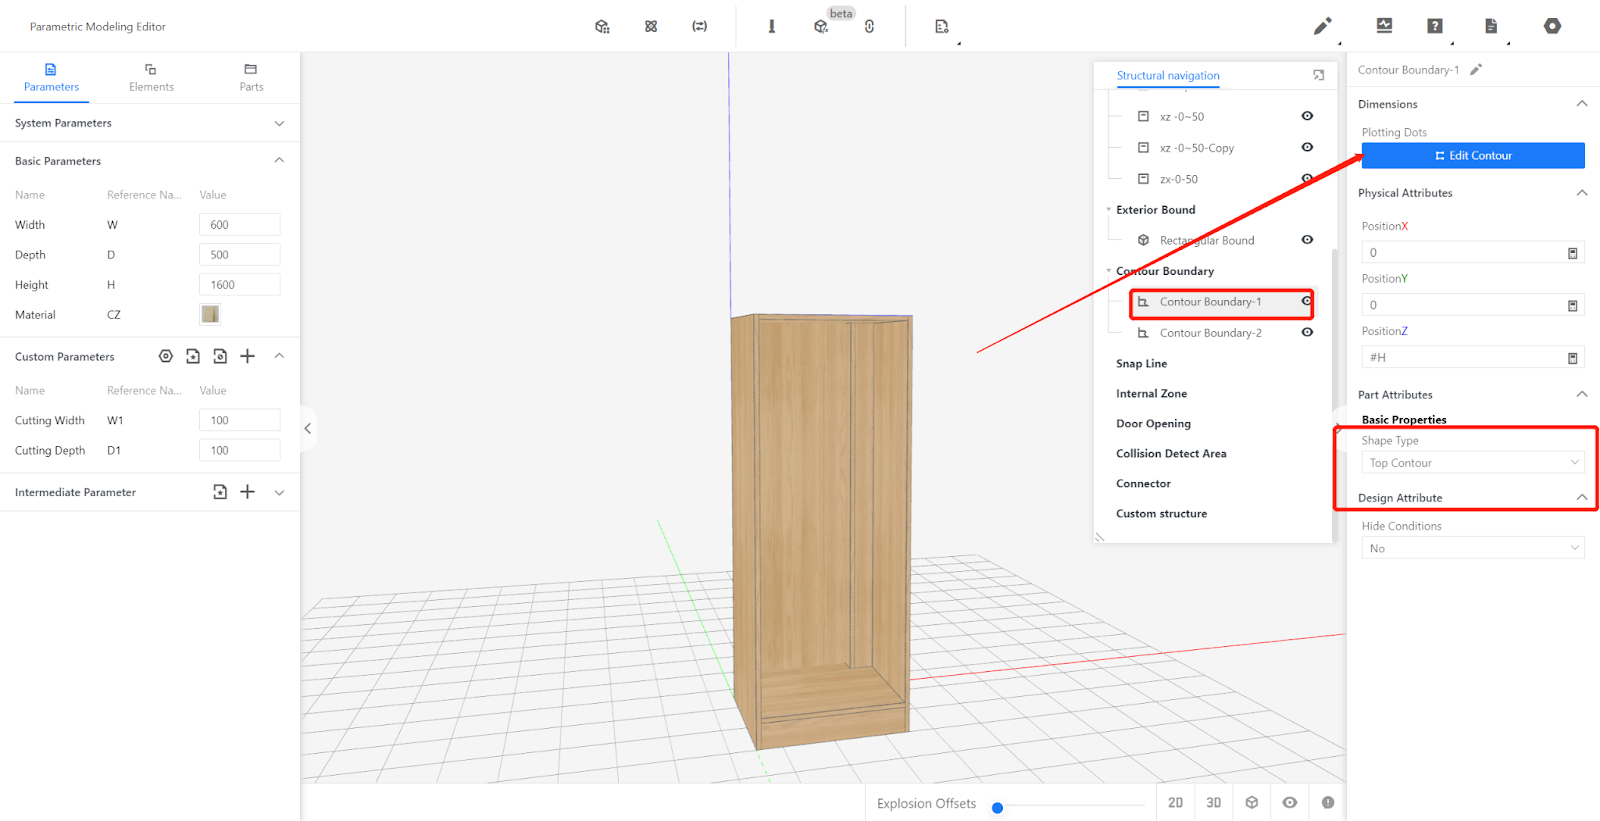Click the Width value input field

pyautogui.click(x=240, y=225)
